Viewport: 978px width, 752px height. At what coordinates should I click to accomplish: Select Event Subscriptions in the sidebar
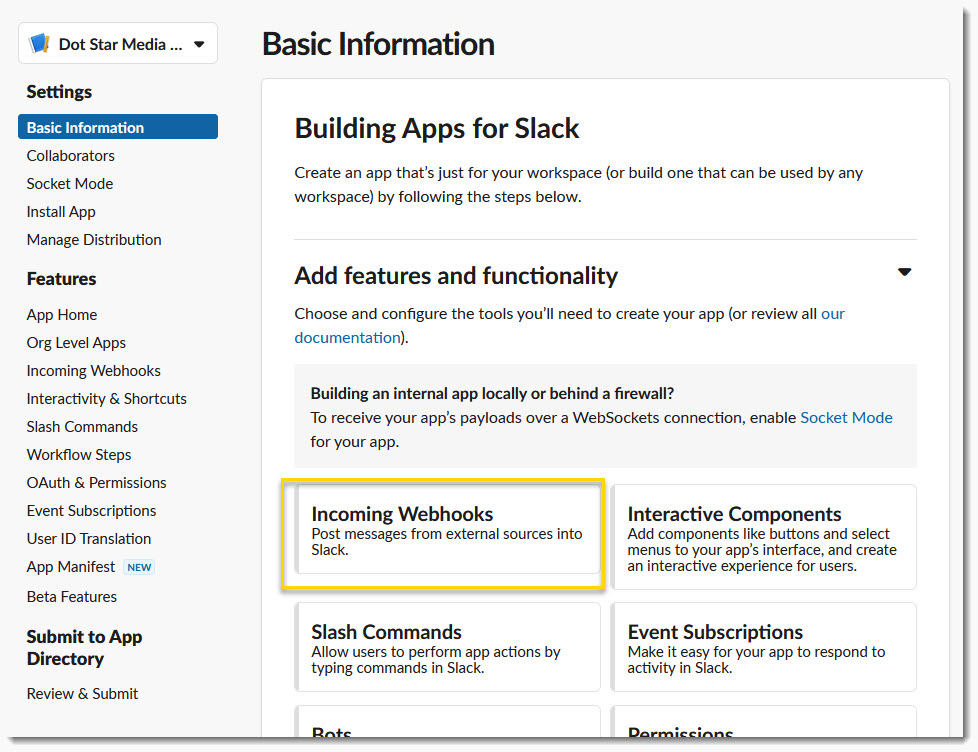point(92,511)
